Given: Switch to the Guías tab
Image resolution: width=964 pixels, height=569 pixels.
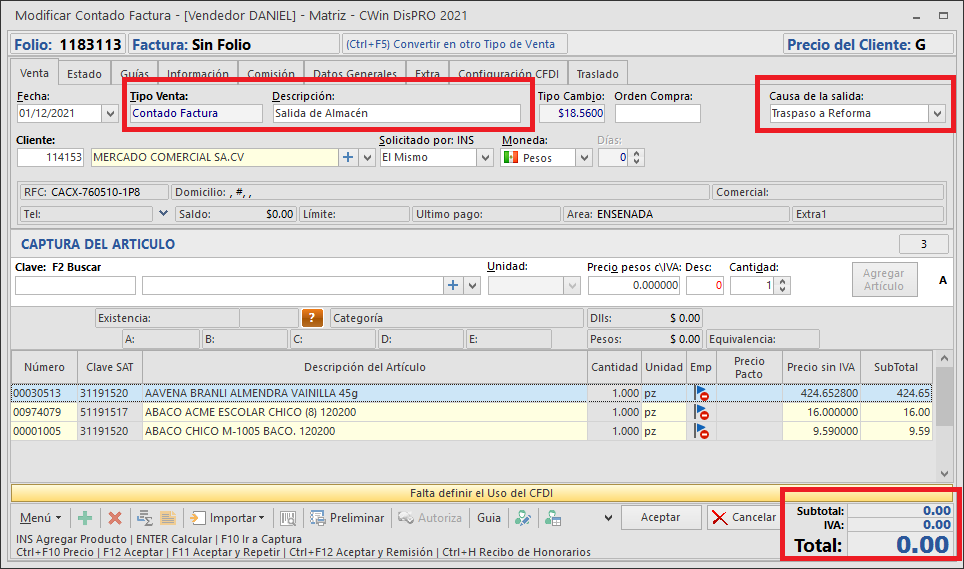Looking at the screenshot, I should tap(135, 74).
